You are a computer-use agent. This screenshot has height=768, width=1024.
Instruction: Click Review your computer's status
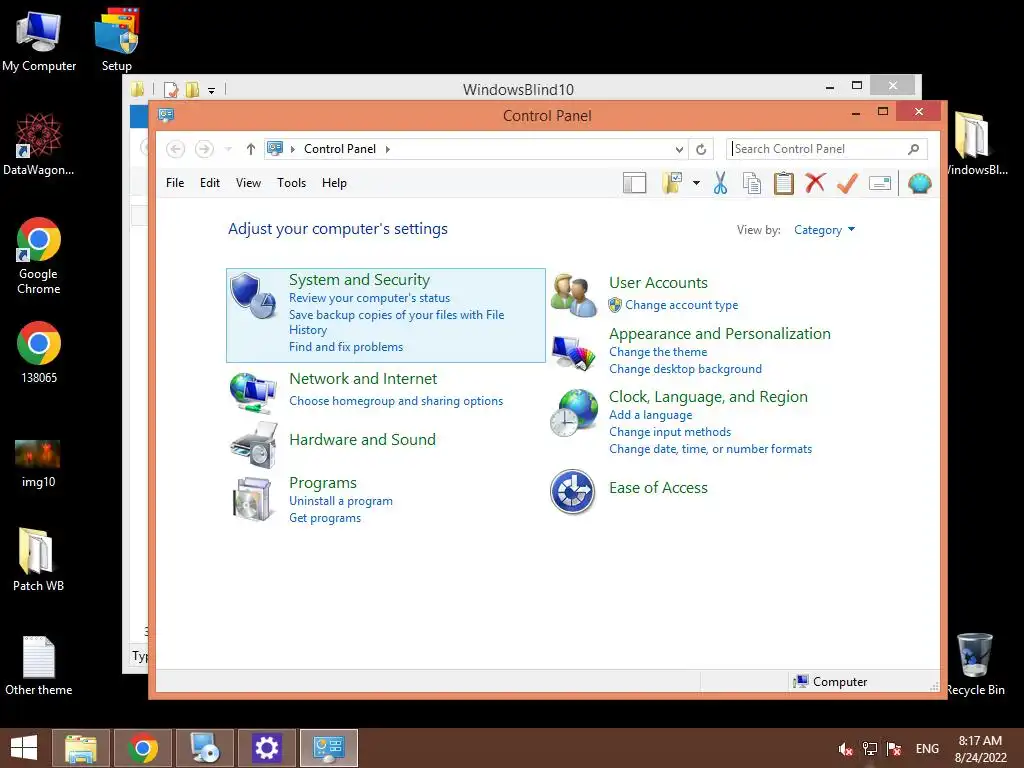(370, 298)
